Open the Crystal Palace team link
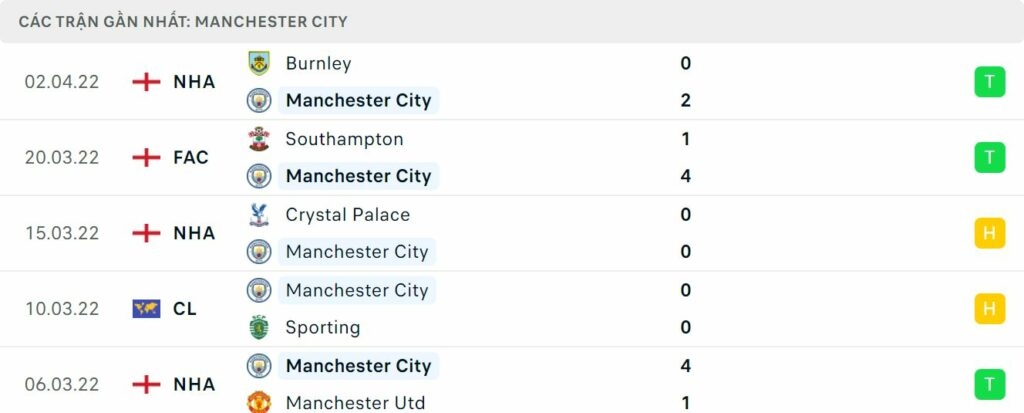The image size is (1024, 413). click(x=347, y=215)
